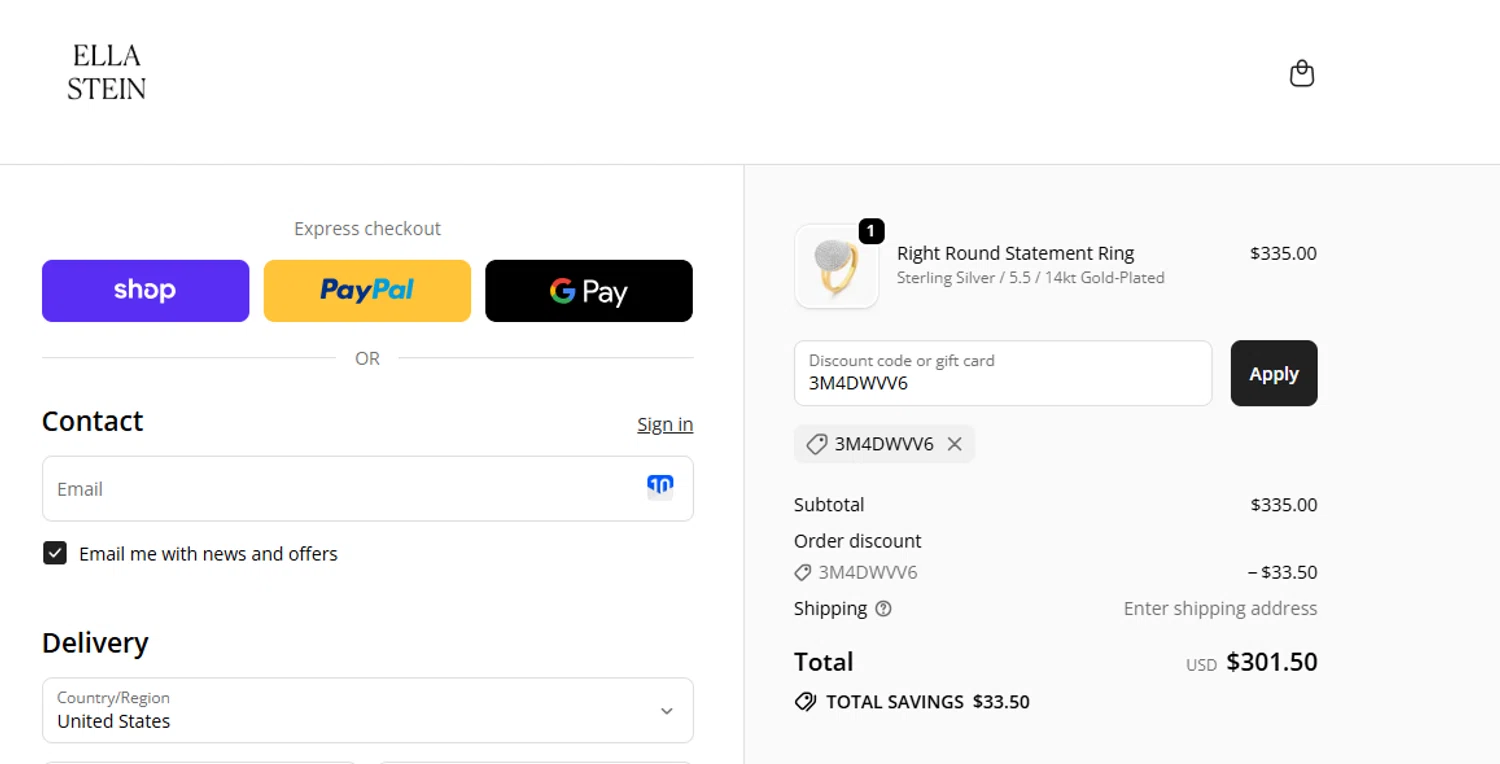1500x764 pixels.
Task: Pay with Shop Pay express checkout
Action: (x=145, y=291)
